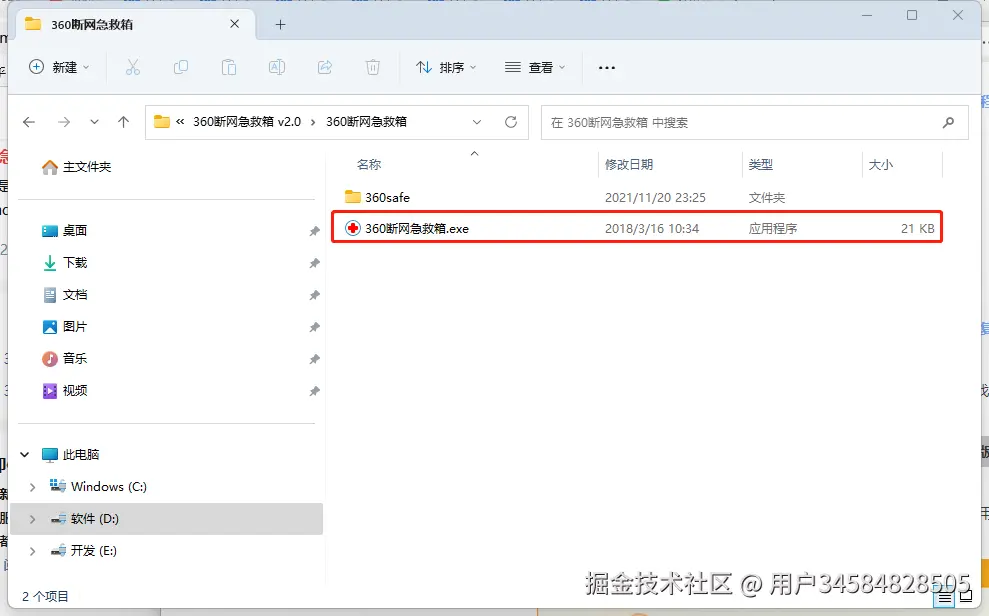Sort by 名称 column header
Screen dimensions: 989x616
pyautogui.click(x=369, y=165)
